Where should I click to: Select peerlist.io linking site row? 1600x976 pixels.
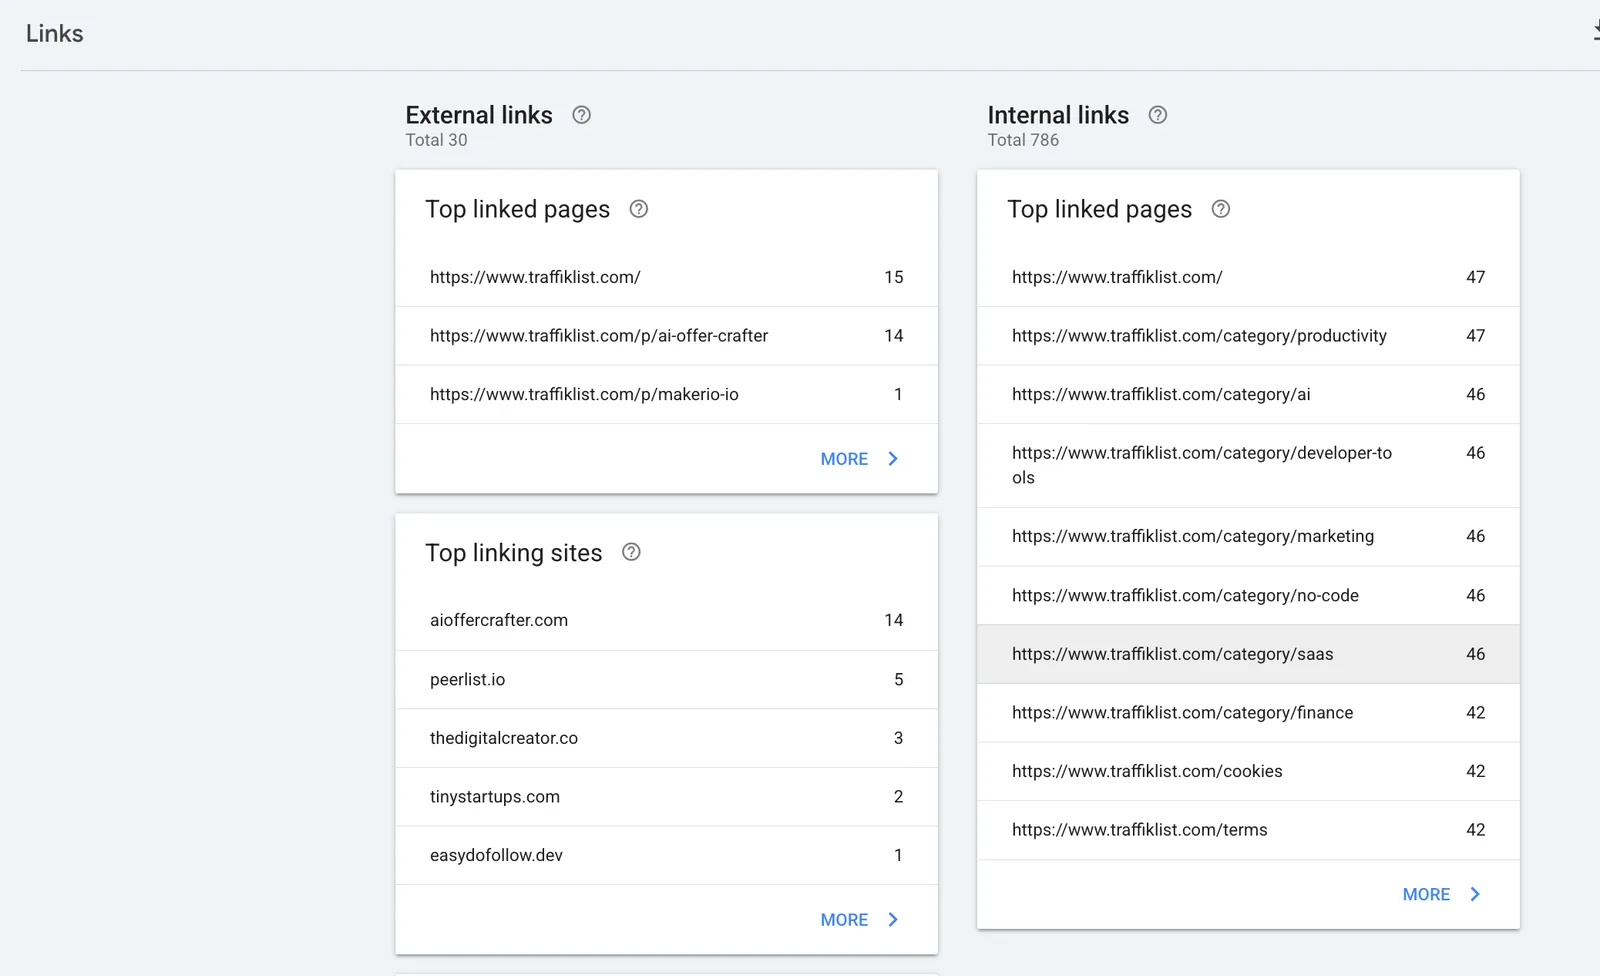click(667, 680)
